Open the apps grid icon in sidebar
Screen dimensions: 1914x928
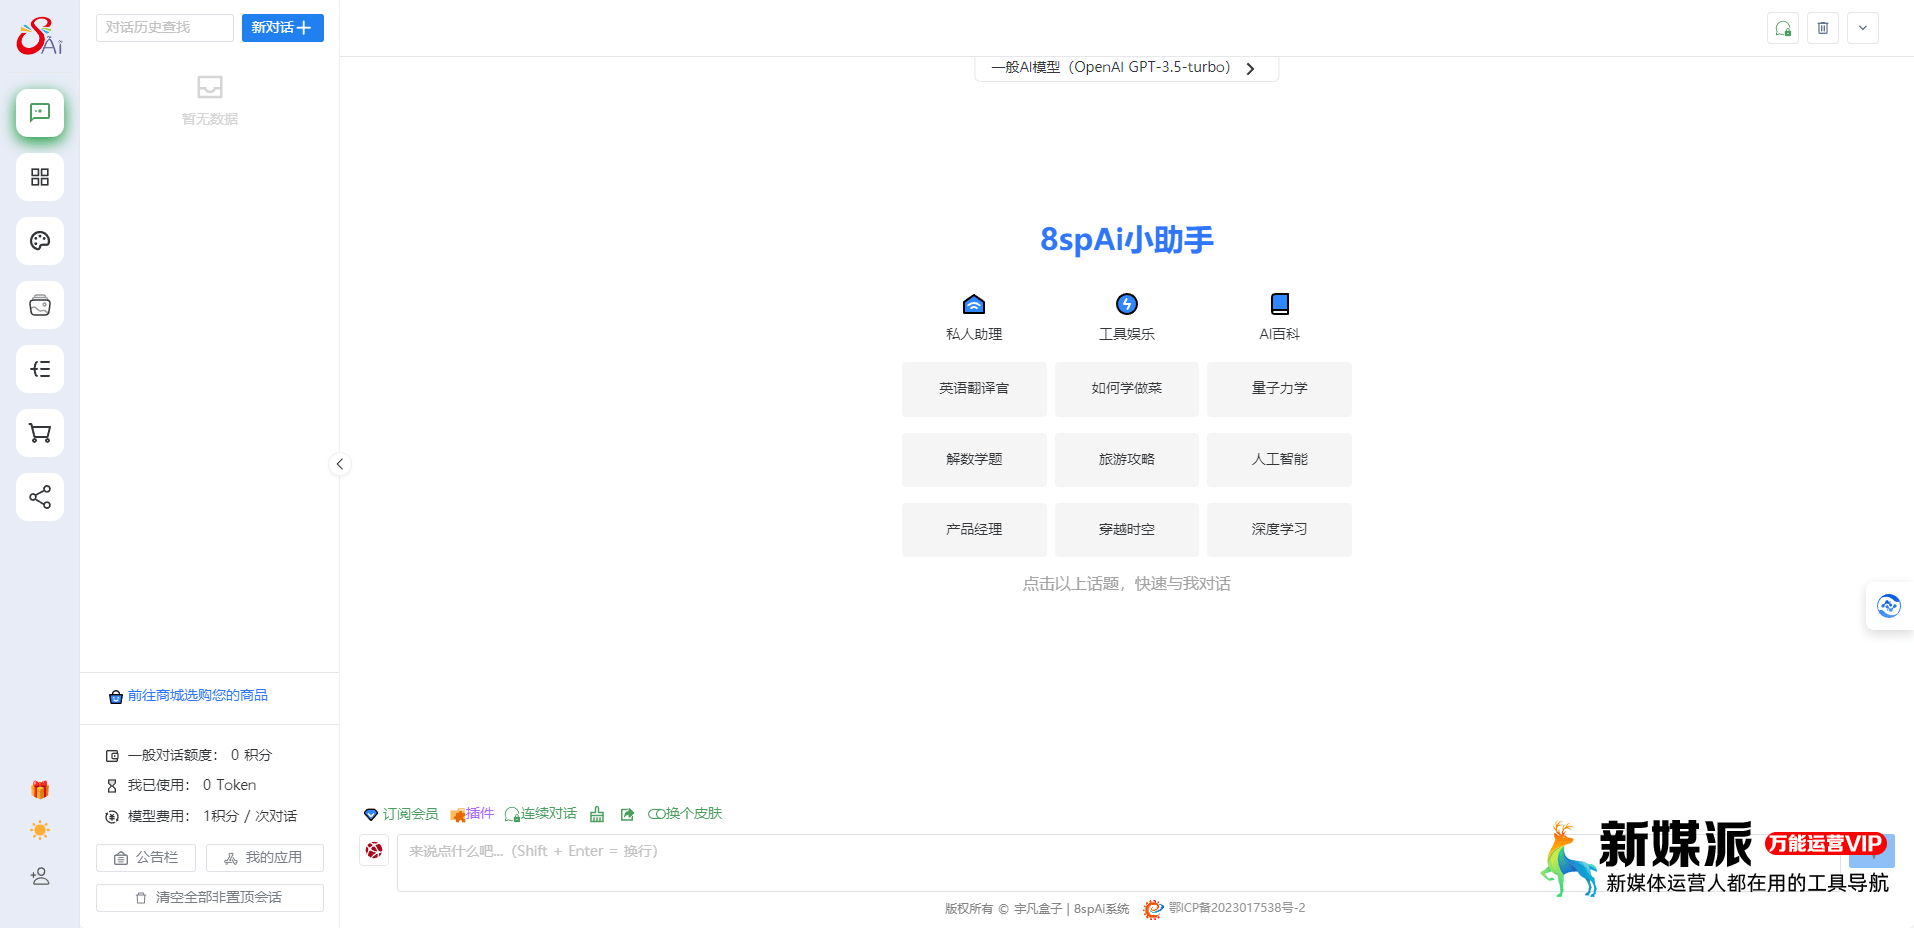point(40,177)
